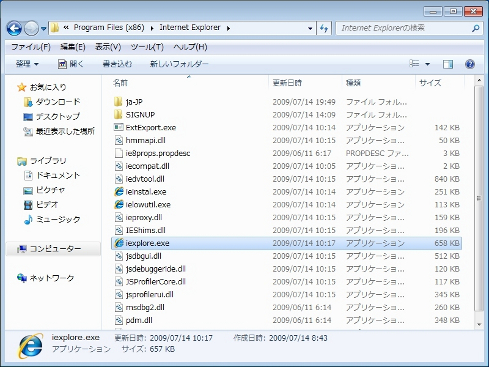This screenshot has width=489, height=367.
Task: Click the Forward navigation arrow
Action: (32, 29)
